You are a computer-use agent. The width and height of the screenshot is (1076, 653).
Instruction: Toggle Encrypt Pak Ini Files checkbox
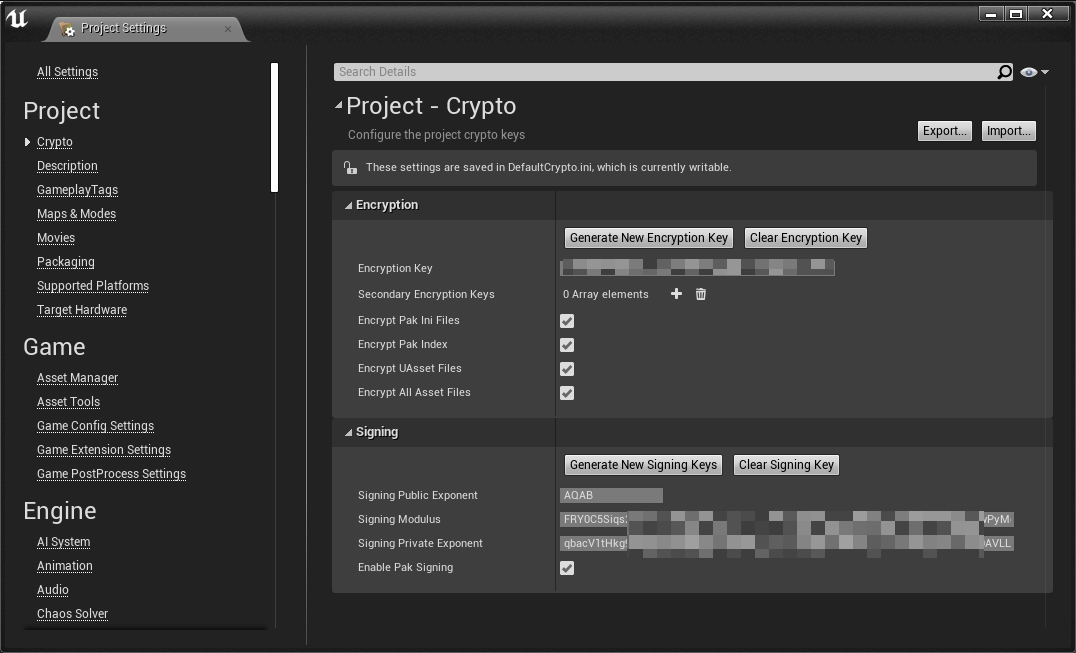click(x=567, y=321)
